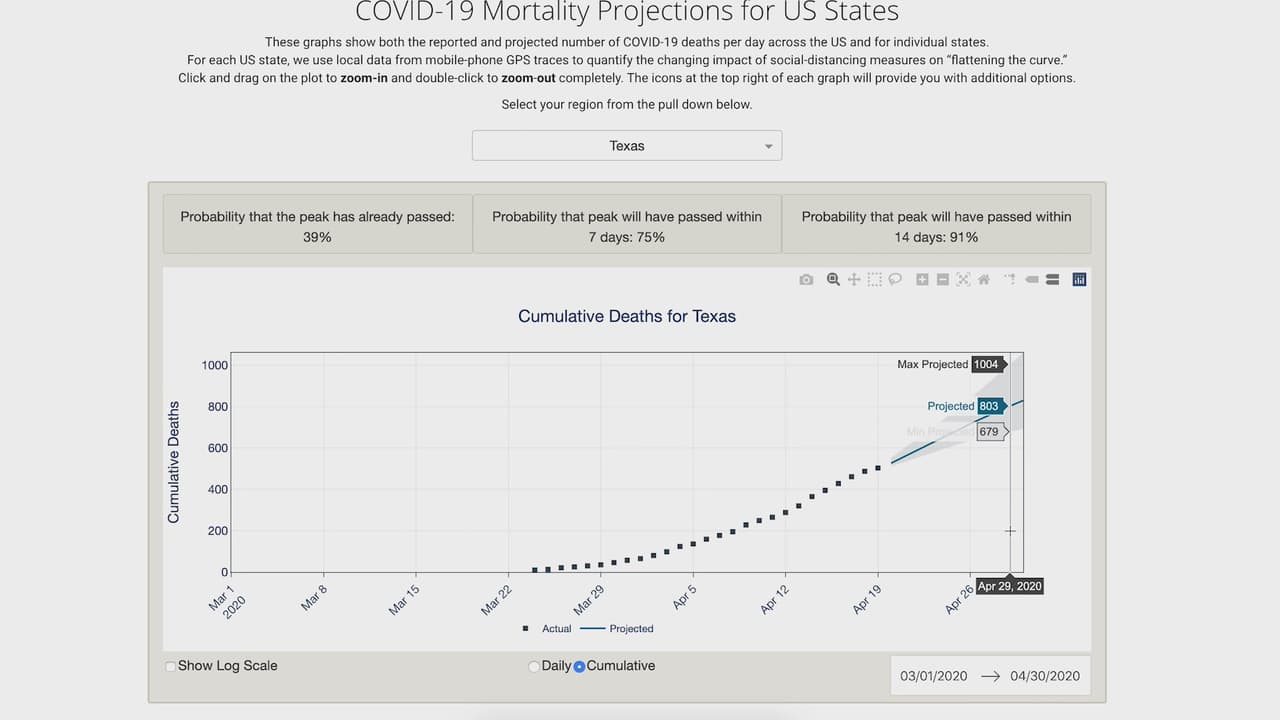Activate the Lasso Select tool

pos(895,280)
